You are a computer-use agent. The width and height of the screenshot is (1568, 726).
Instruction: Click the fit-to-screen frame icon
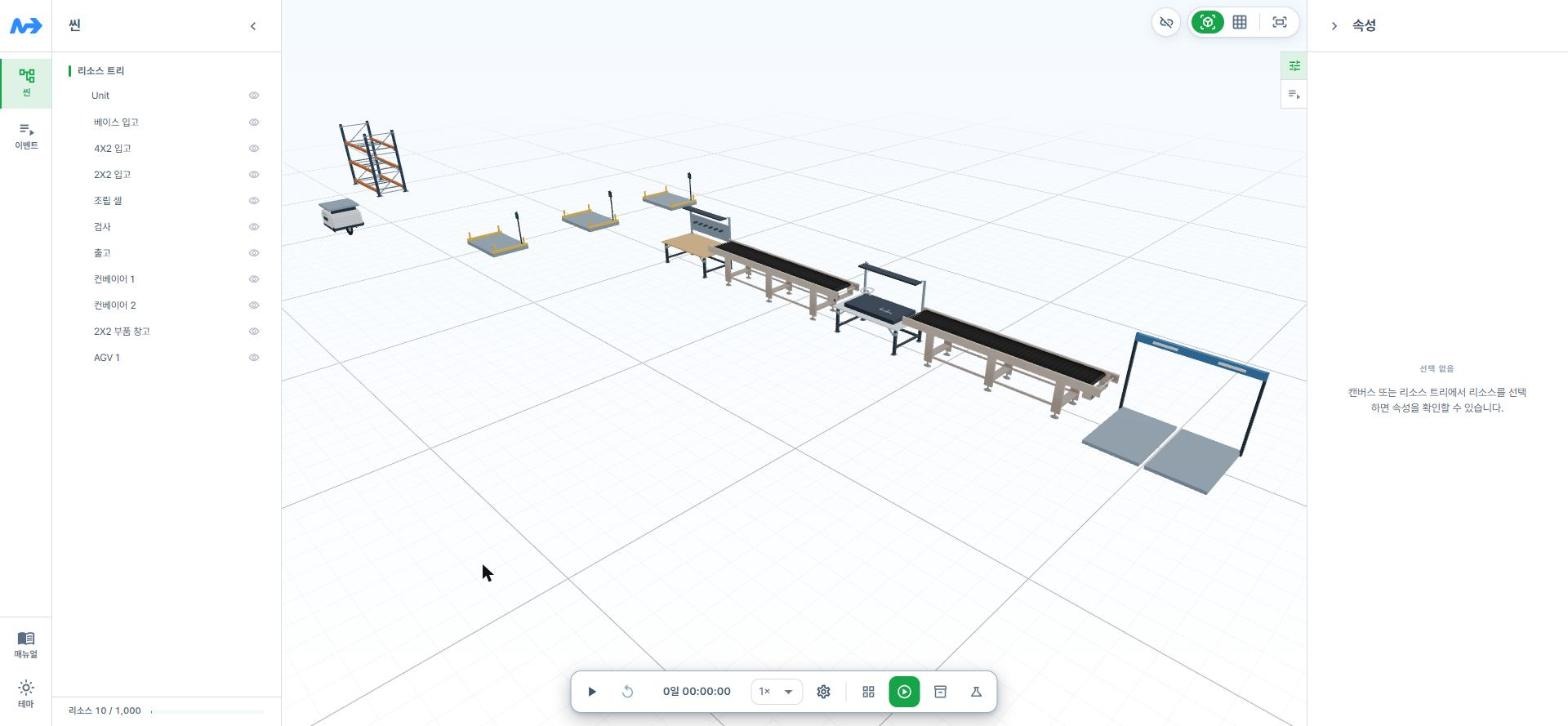[1279, 22]
